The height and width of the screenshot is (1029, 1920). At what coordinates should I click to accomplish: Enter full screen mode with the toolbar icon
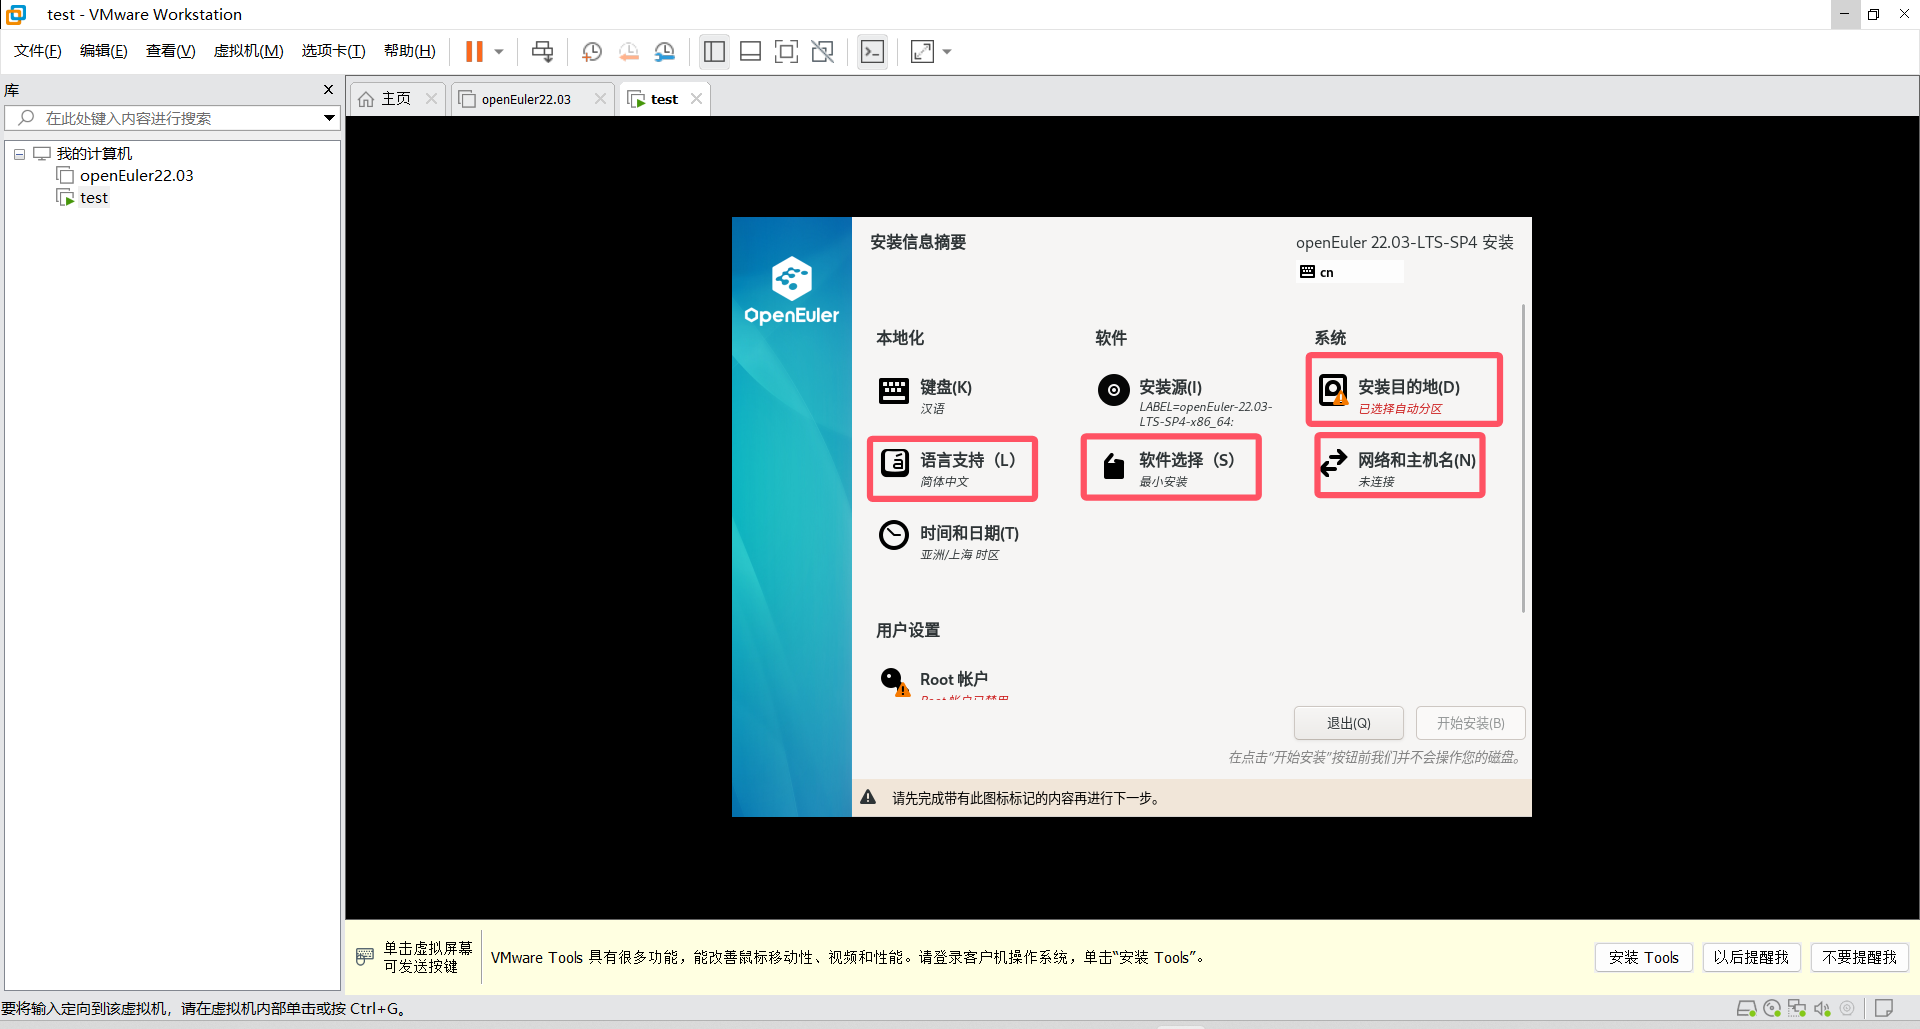pos(786,51)
